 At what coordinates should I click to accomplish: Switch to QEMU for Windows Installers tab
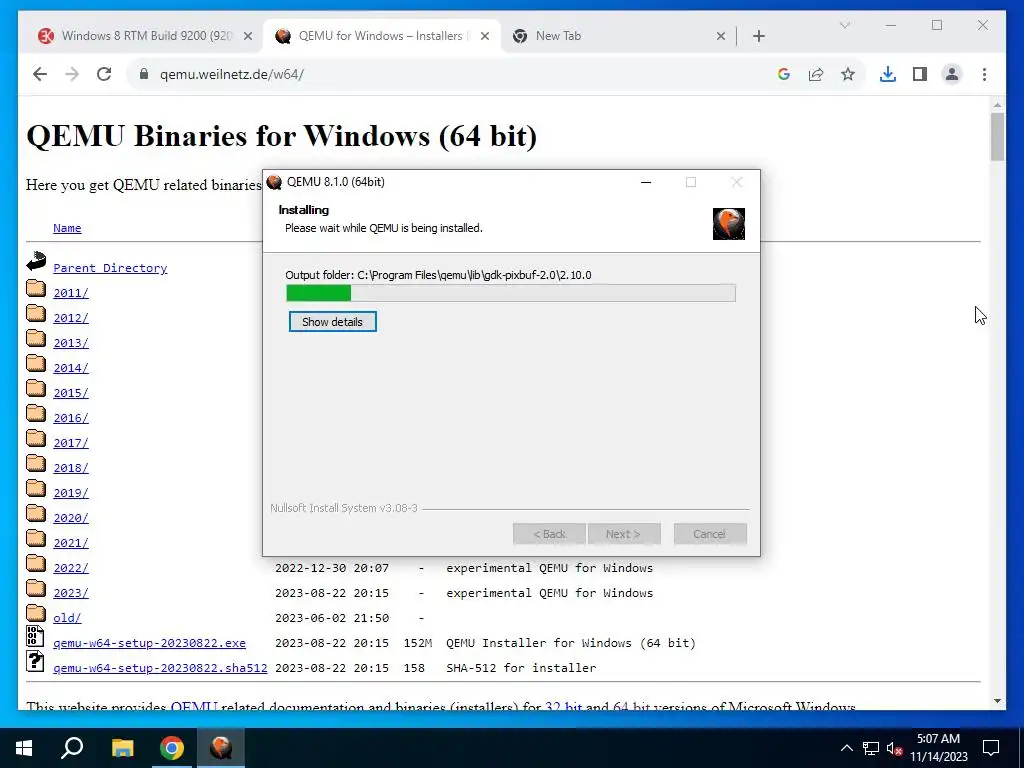click(x=382, y=36)
